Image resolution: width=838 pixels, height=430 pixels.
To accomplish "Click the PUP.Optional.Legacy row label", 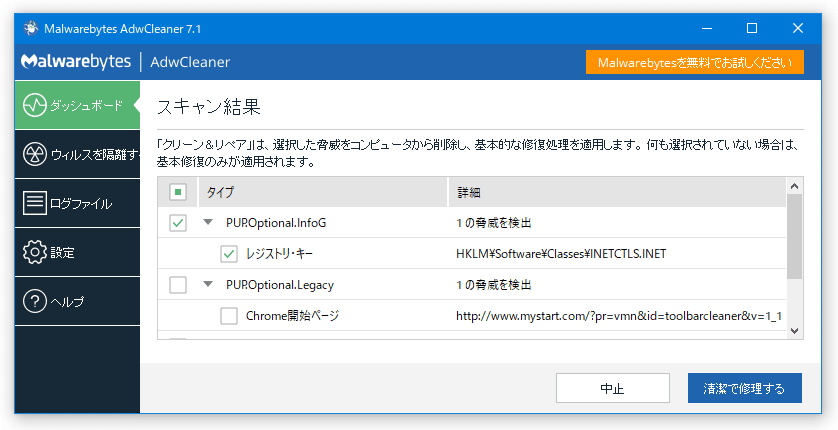I will 280,285.
